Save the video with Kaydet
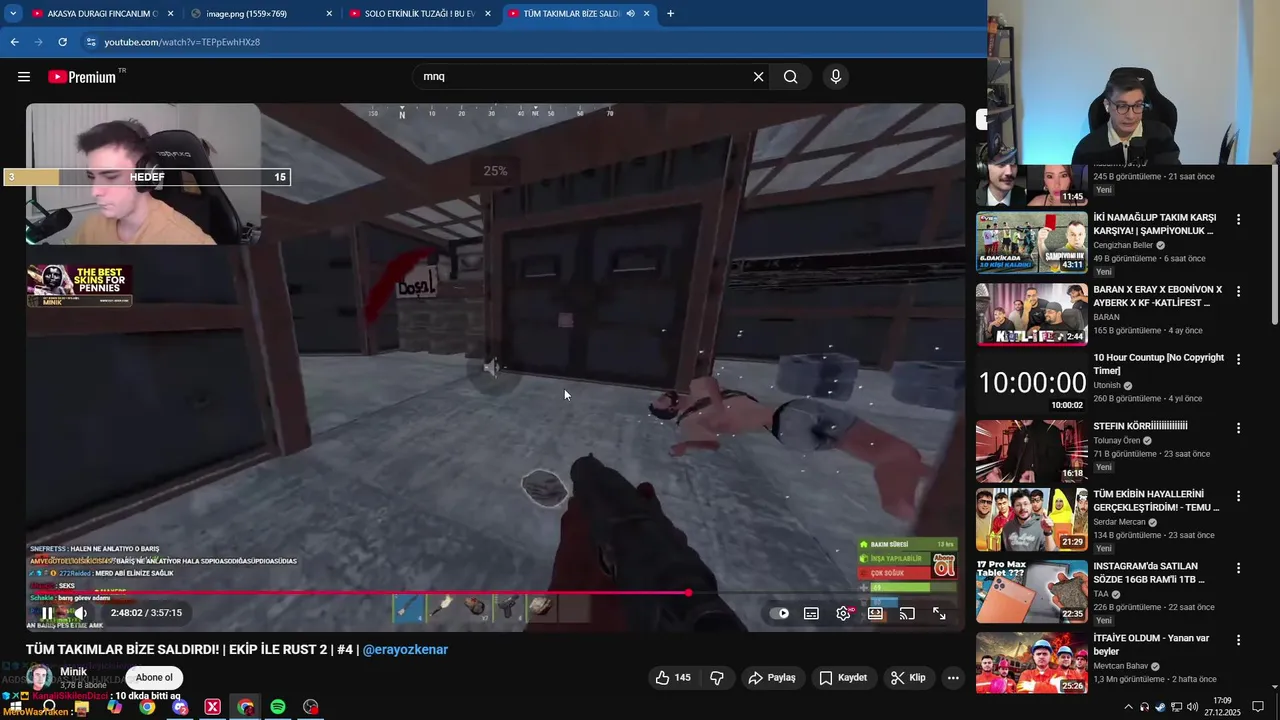The height and width of the screenshot is (720, 1280). click(x=843, y=678)
